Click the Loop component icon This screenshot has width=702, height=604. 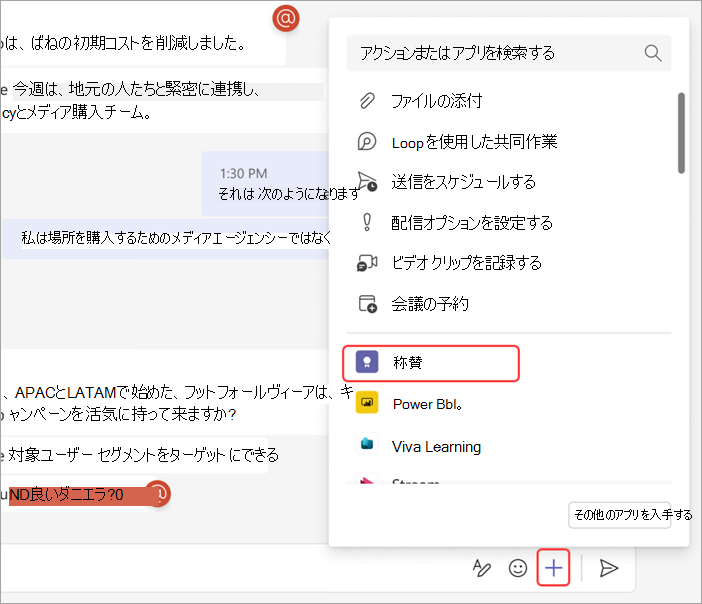click(x=367, y=141)
